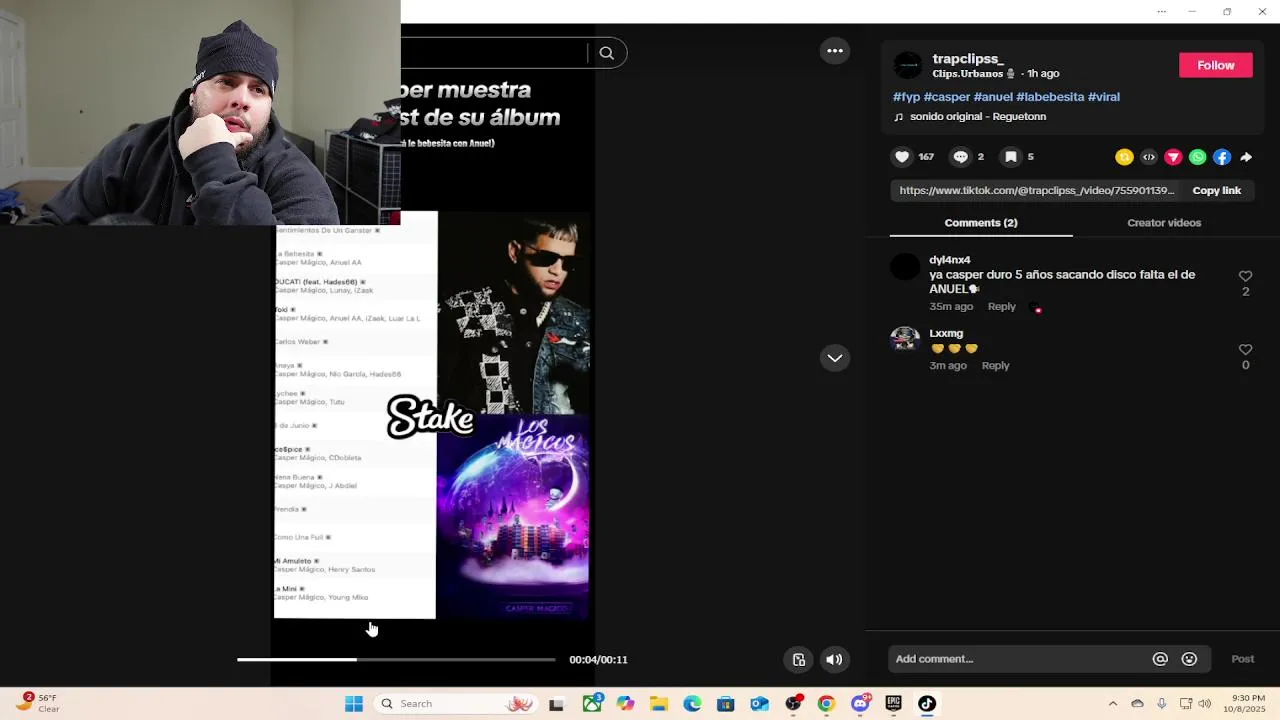Open Microsoft Edge on taskbar
The width and height of the screenshot is (1280, 720).
(692, 704)
